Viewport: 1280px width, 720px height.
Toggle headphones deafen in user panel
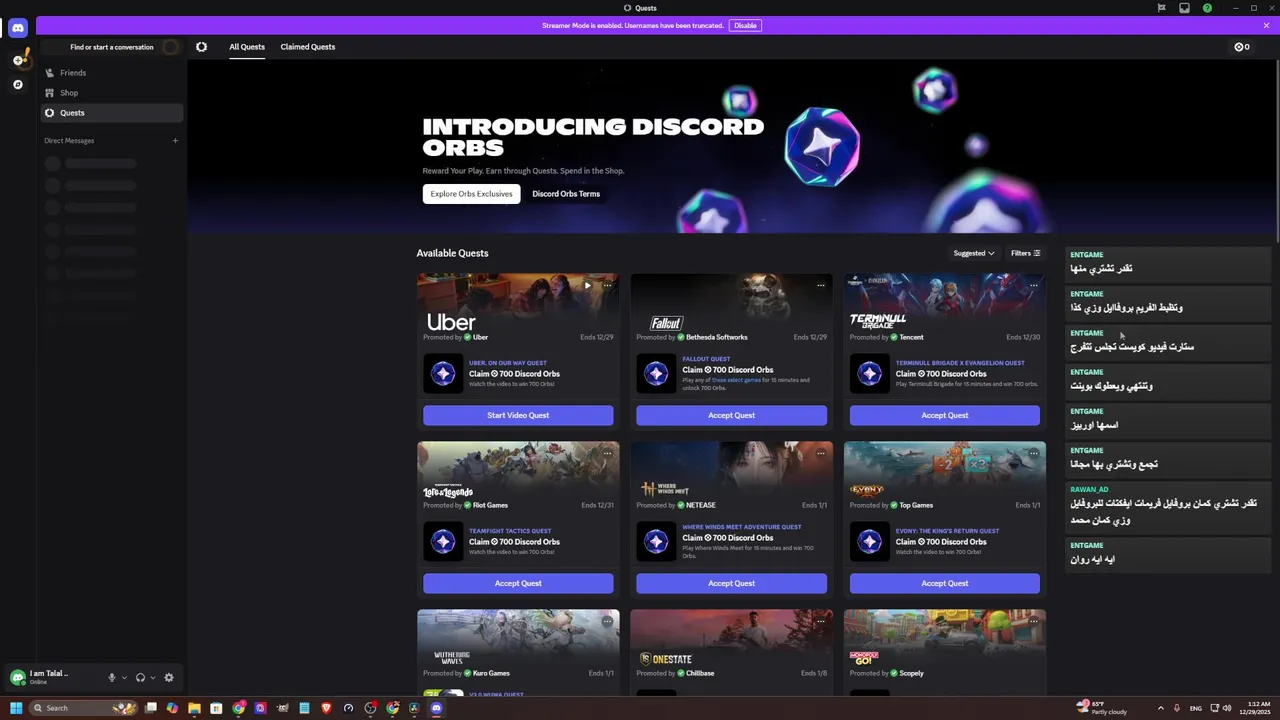pyautogui.click(x=140, y=677)
